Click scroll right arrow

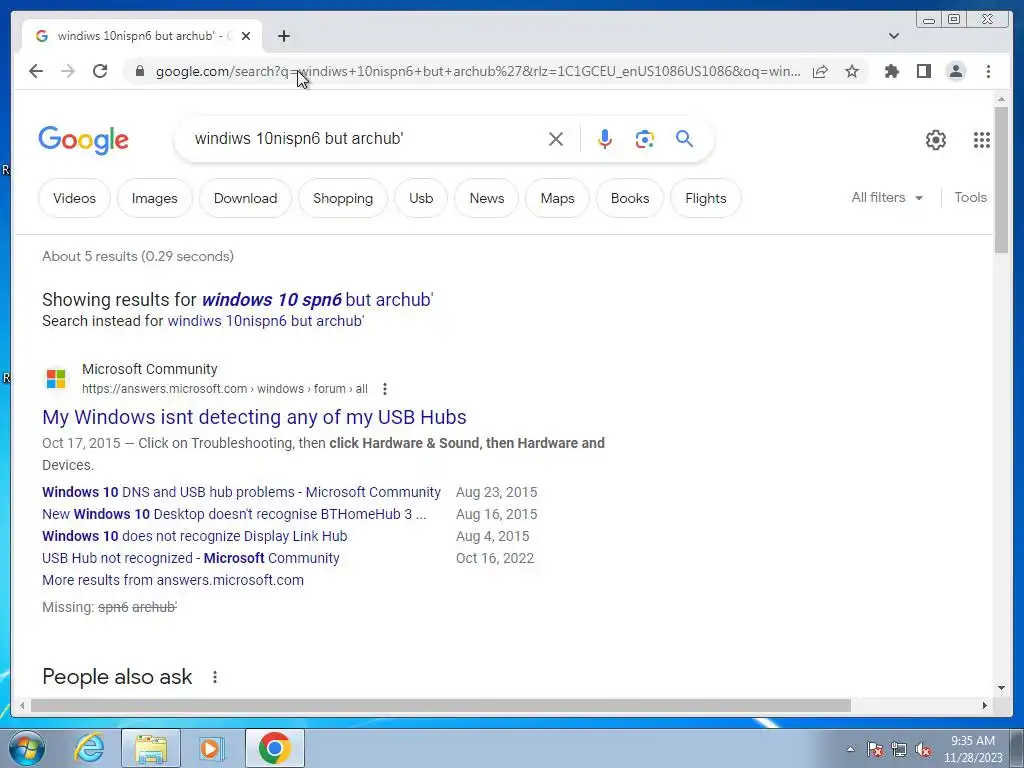984,706
